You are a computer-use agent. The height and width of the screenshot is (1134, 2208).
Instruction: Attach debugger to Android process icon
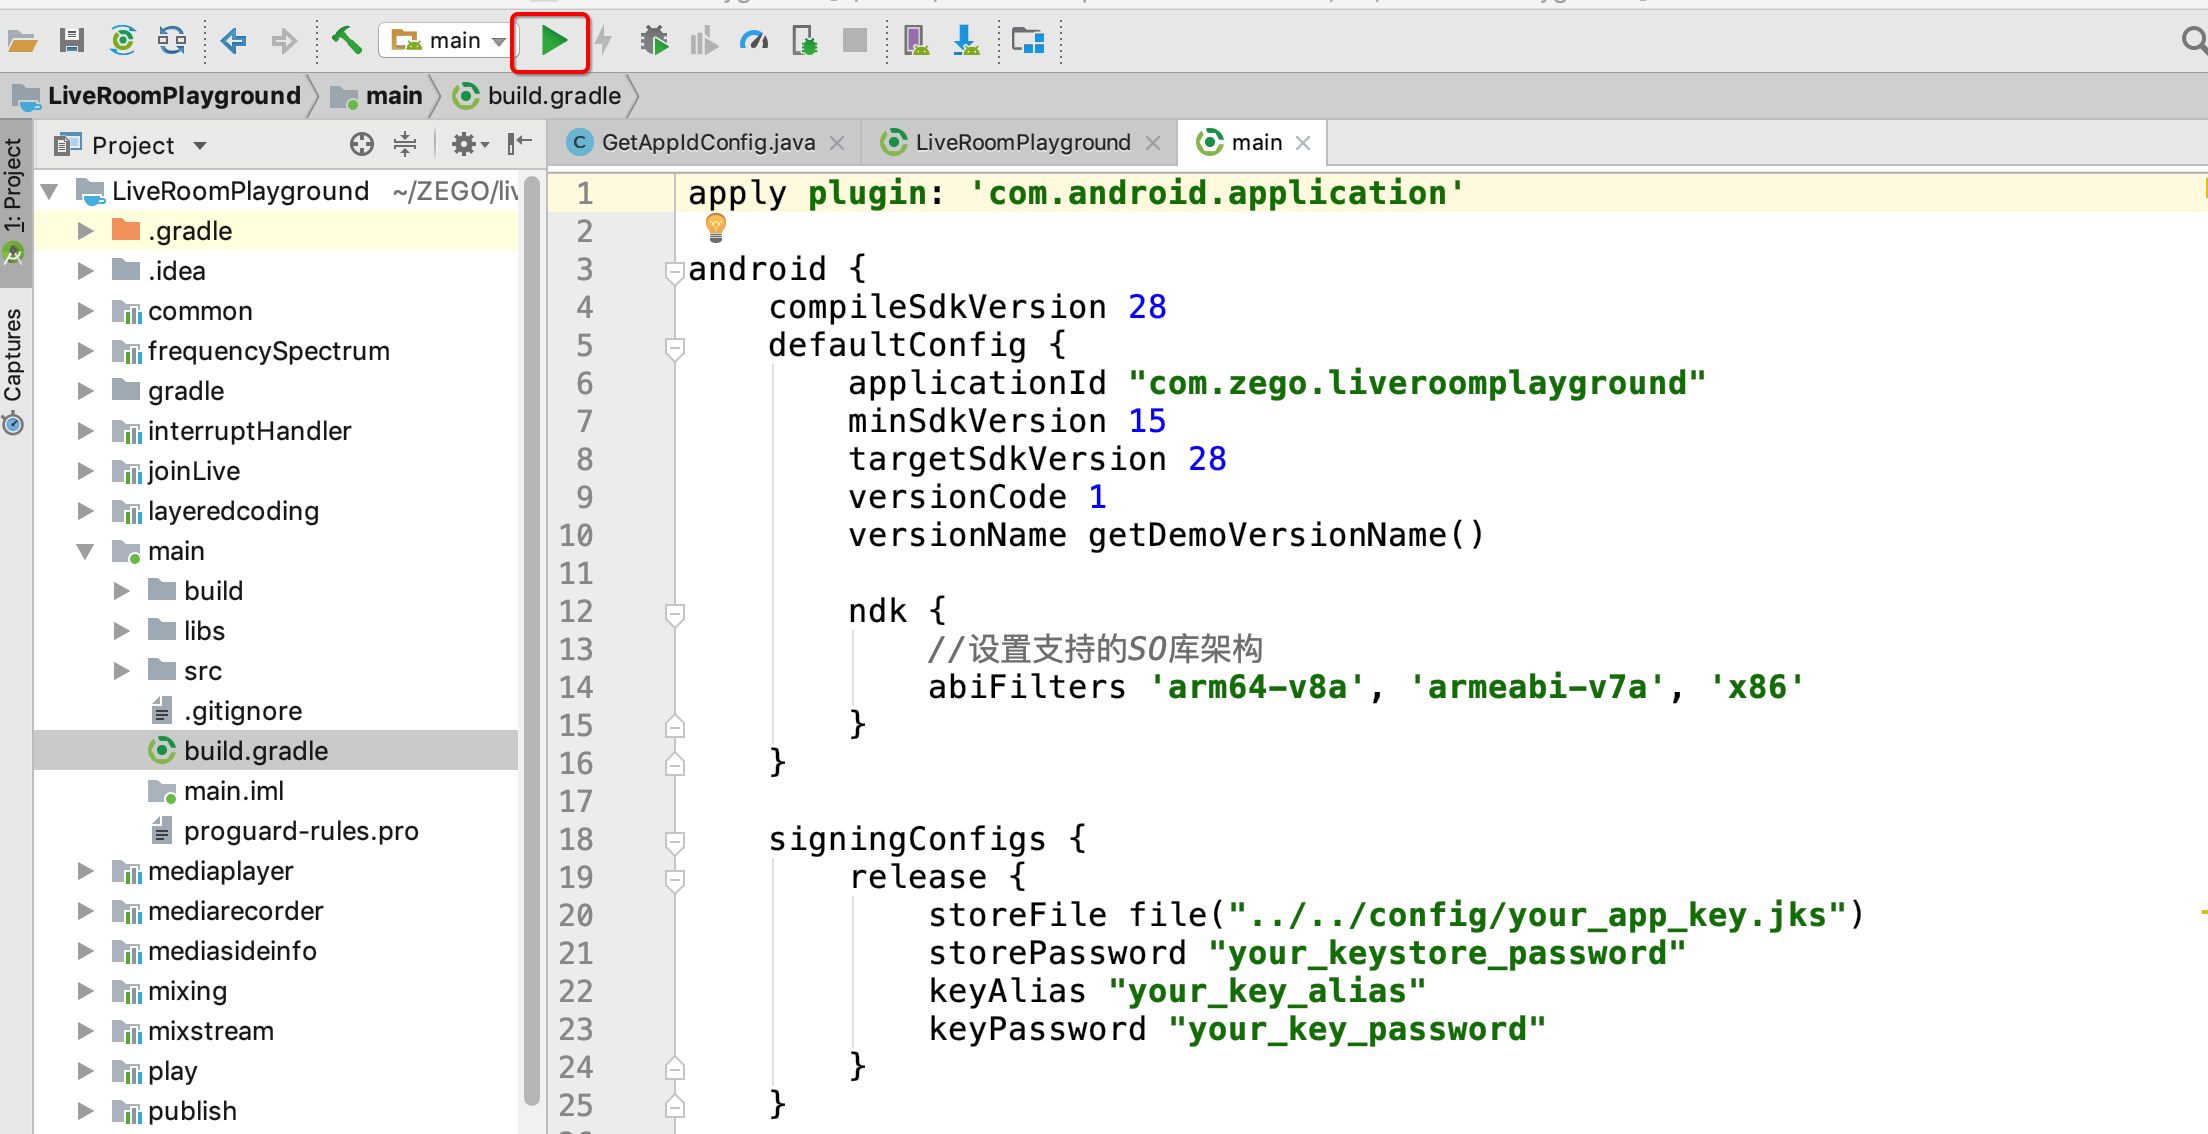click(x=805, y=40)
